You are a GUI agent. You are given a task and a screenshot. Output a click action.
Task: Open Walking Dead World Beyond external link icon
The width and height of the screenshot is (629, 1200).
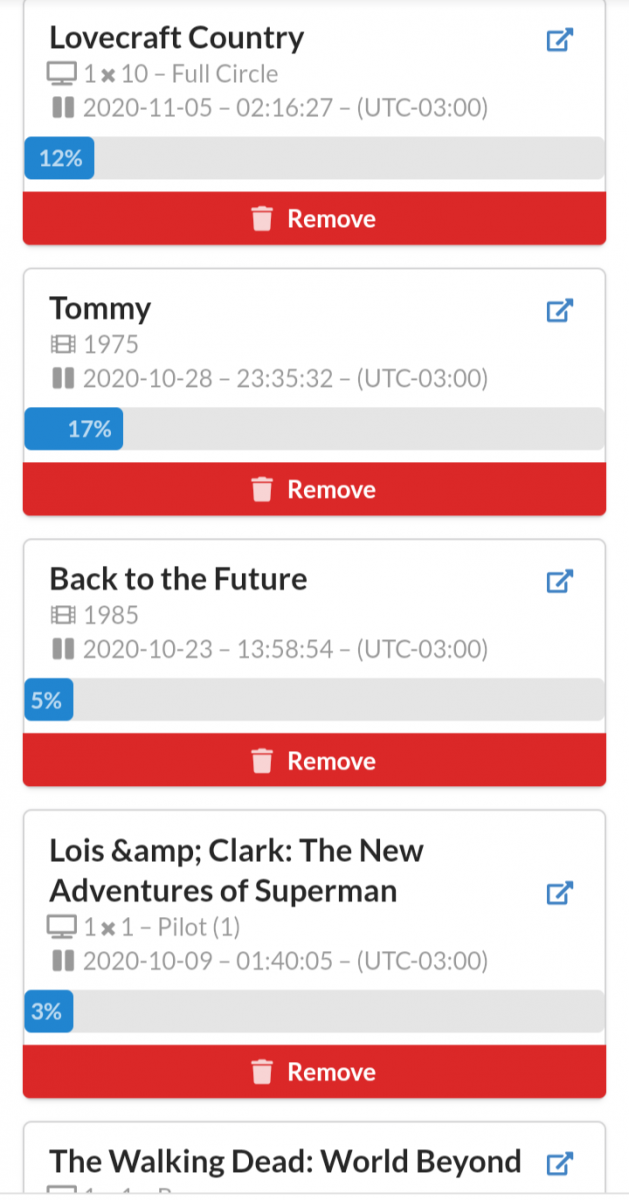(559, 1163)
